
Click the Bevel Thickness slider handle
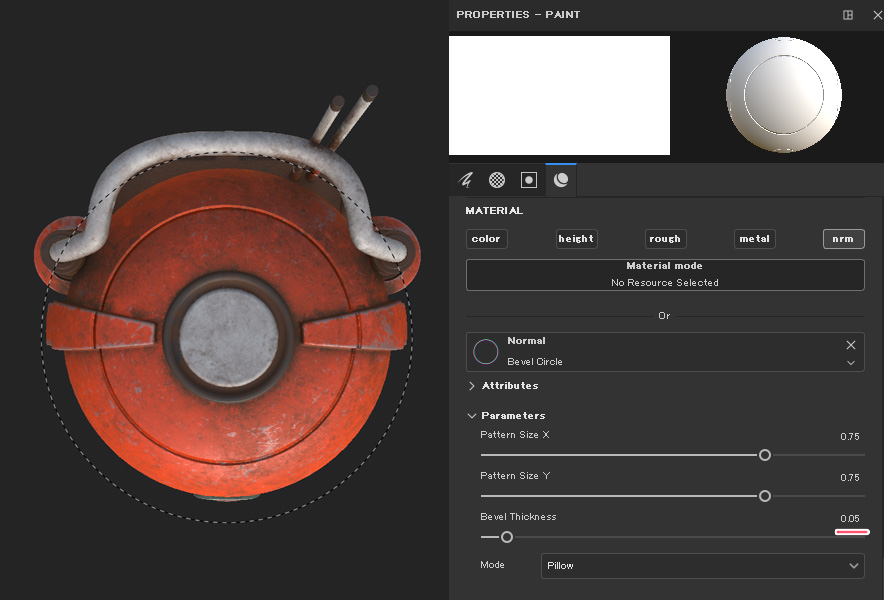click(507, 537)
